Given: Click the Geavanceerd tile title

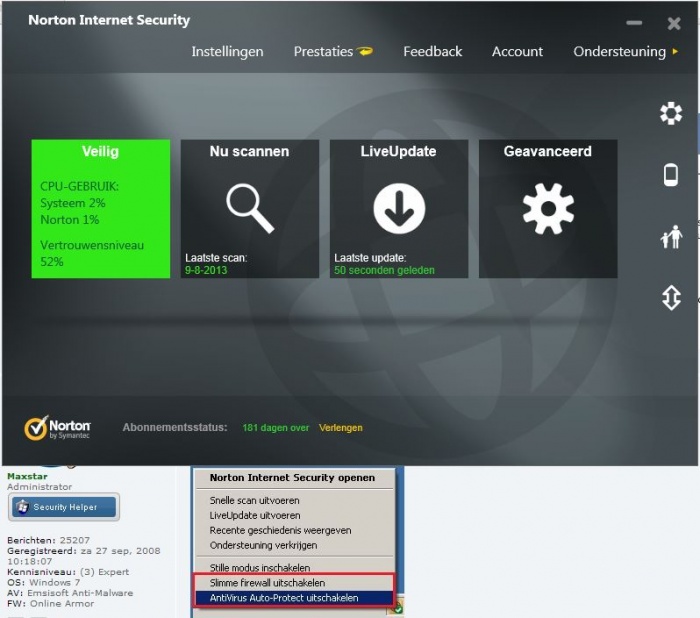Looking at the screenshot, I should click(x=548, y=151).
